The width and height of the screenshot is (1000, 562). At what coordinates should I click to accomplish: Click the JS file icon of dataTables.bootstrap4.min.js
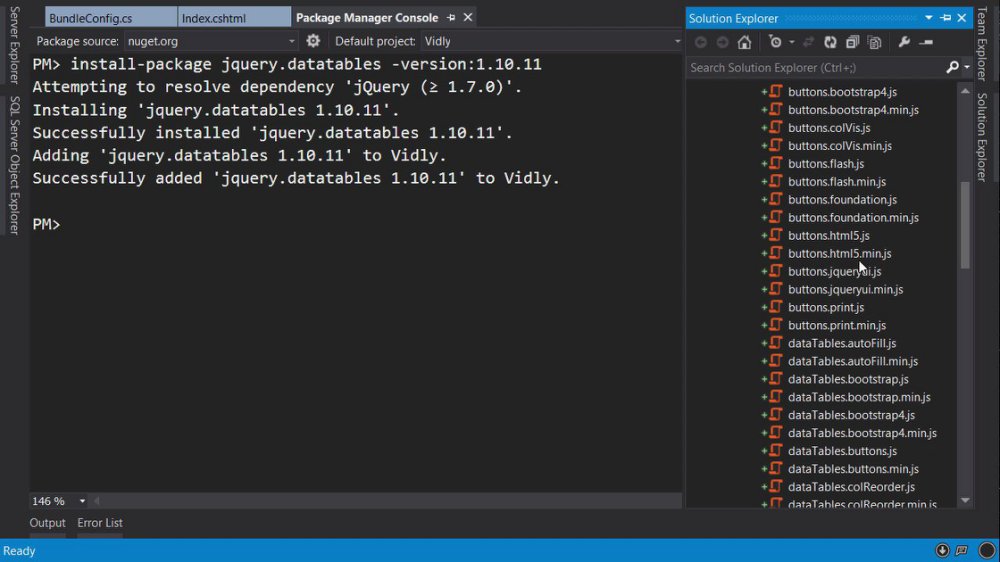pyautogui.click(x=776, y=433)
